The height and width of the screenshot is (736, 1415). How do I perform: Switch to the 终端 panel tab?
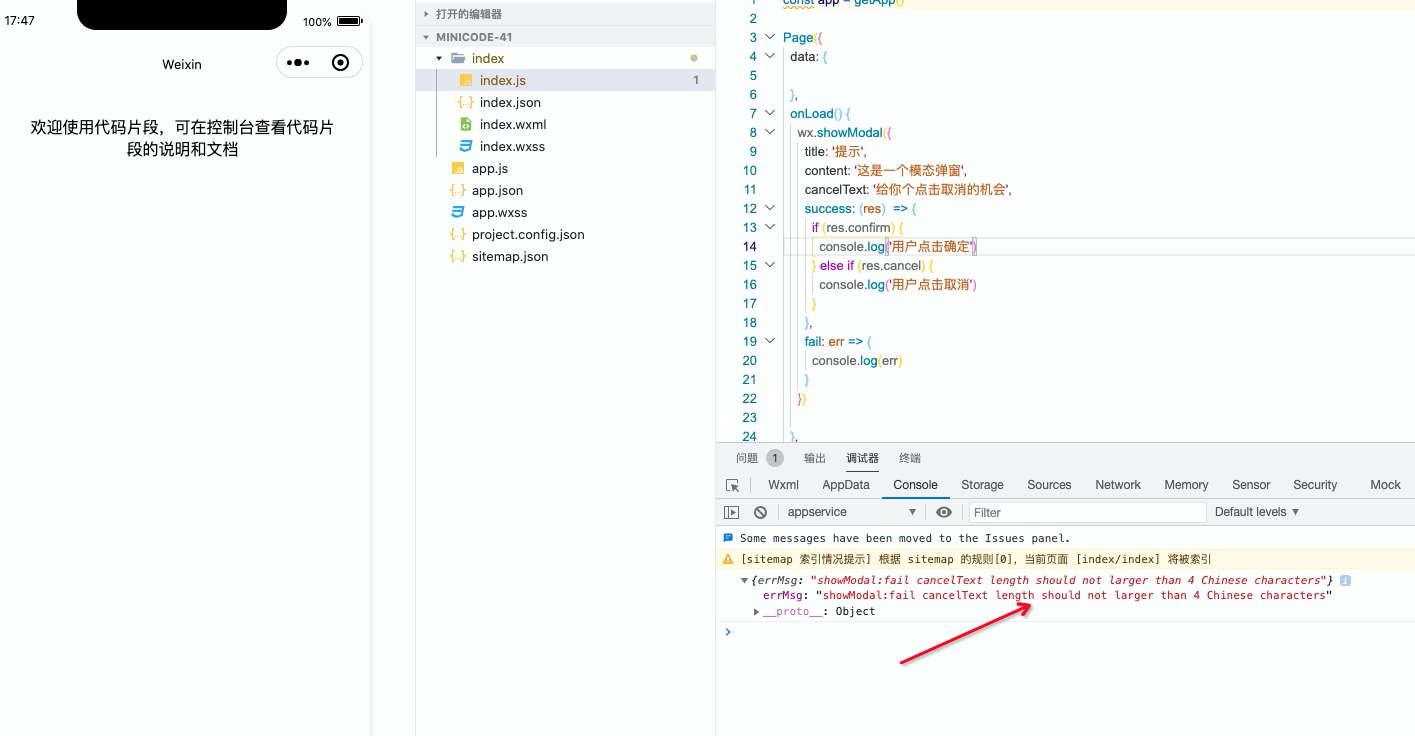(910, 458)
